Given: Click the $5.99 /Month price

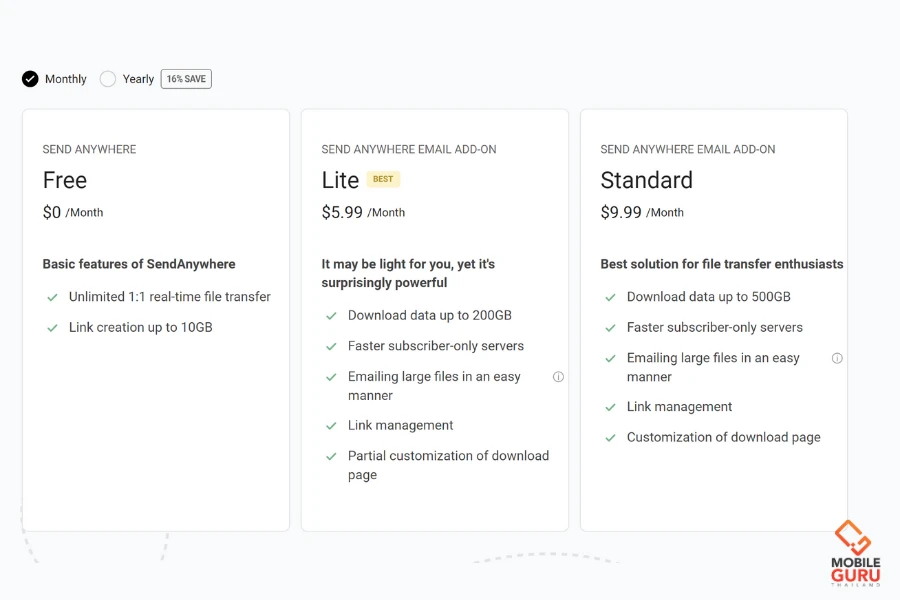Looking at the screenshot, I should click(x=363, y=212).
